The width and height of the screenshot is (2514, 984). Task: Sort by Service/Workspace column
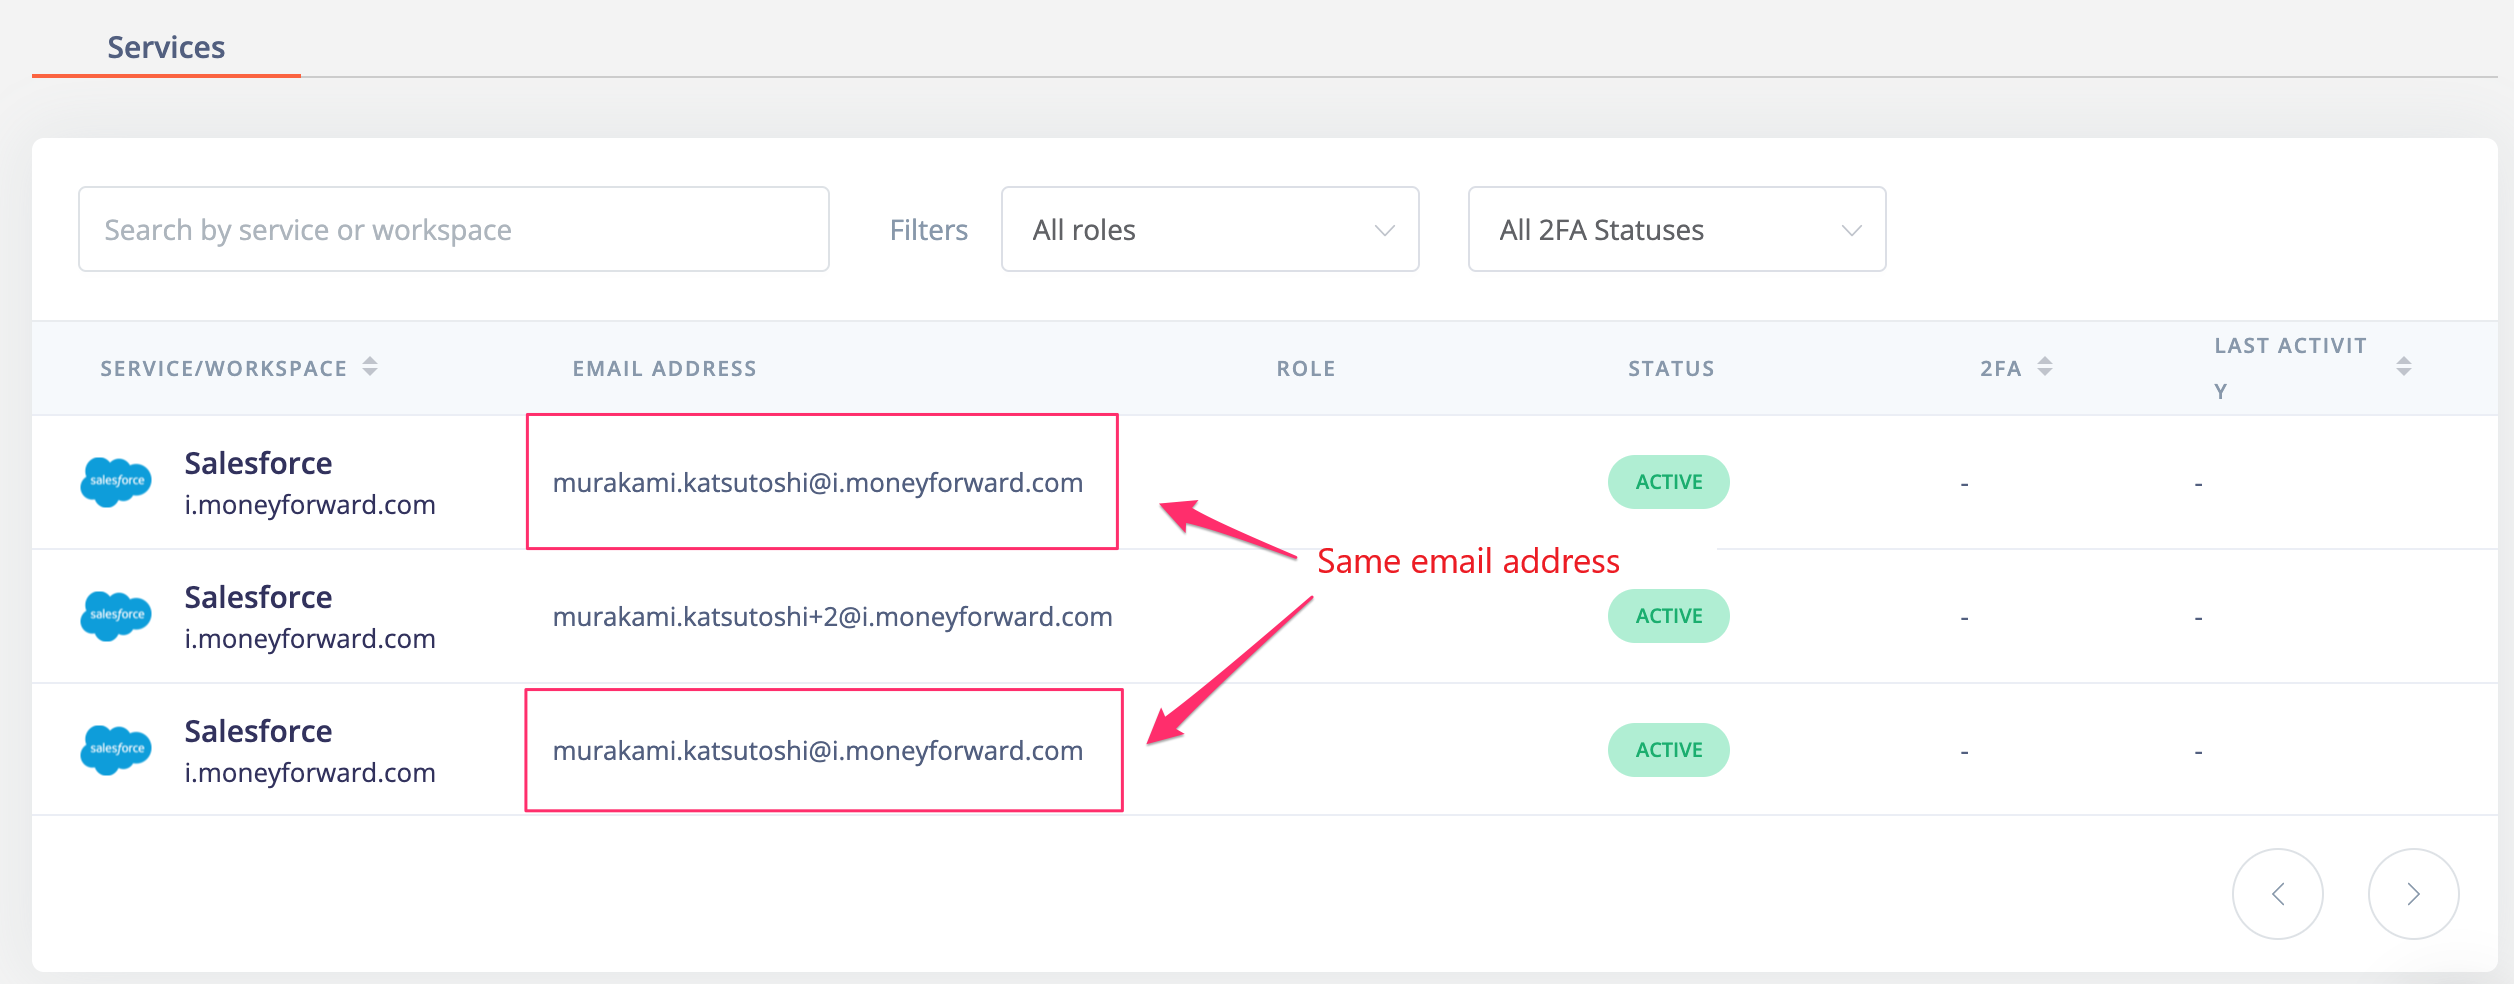(x=370, y=367)
